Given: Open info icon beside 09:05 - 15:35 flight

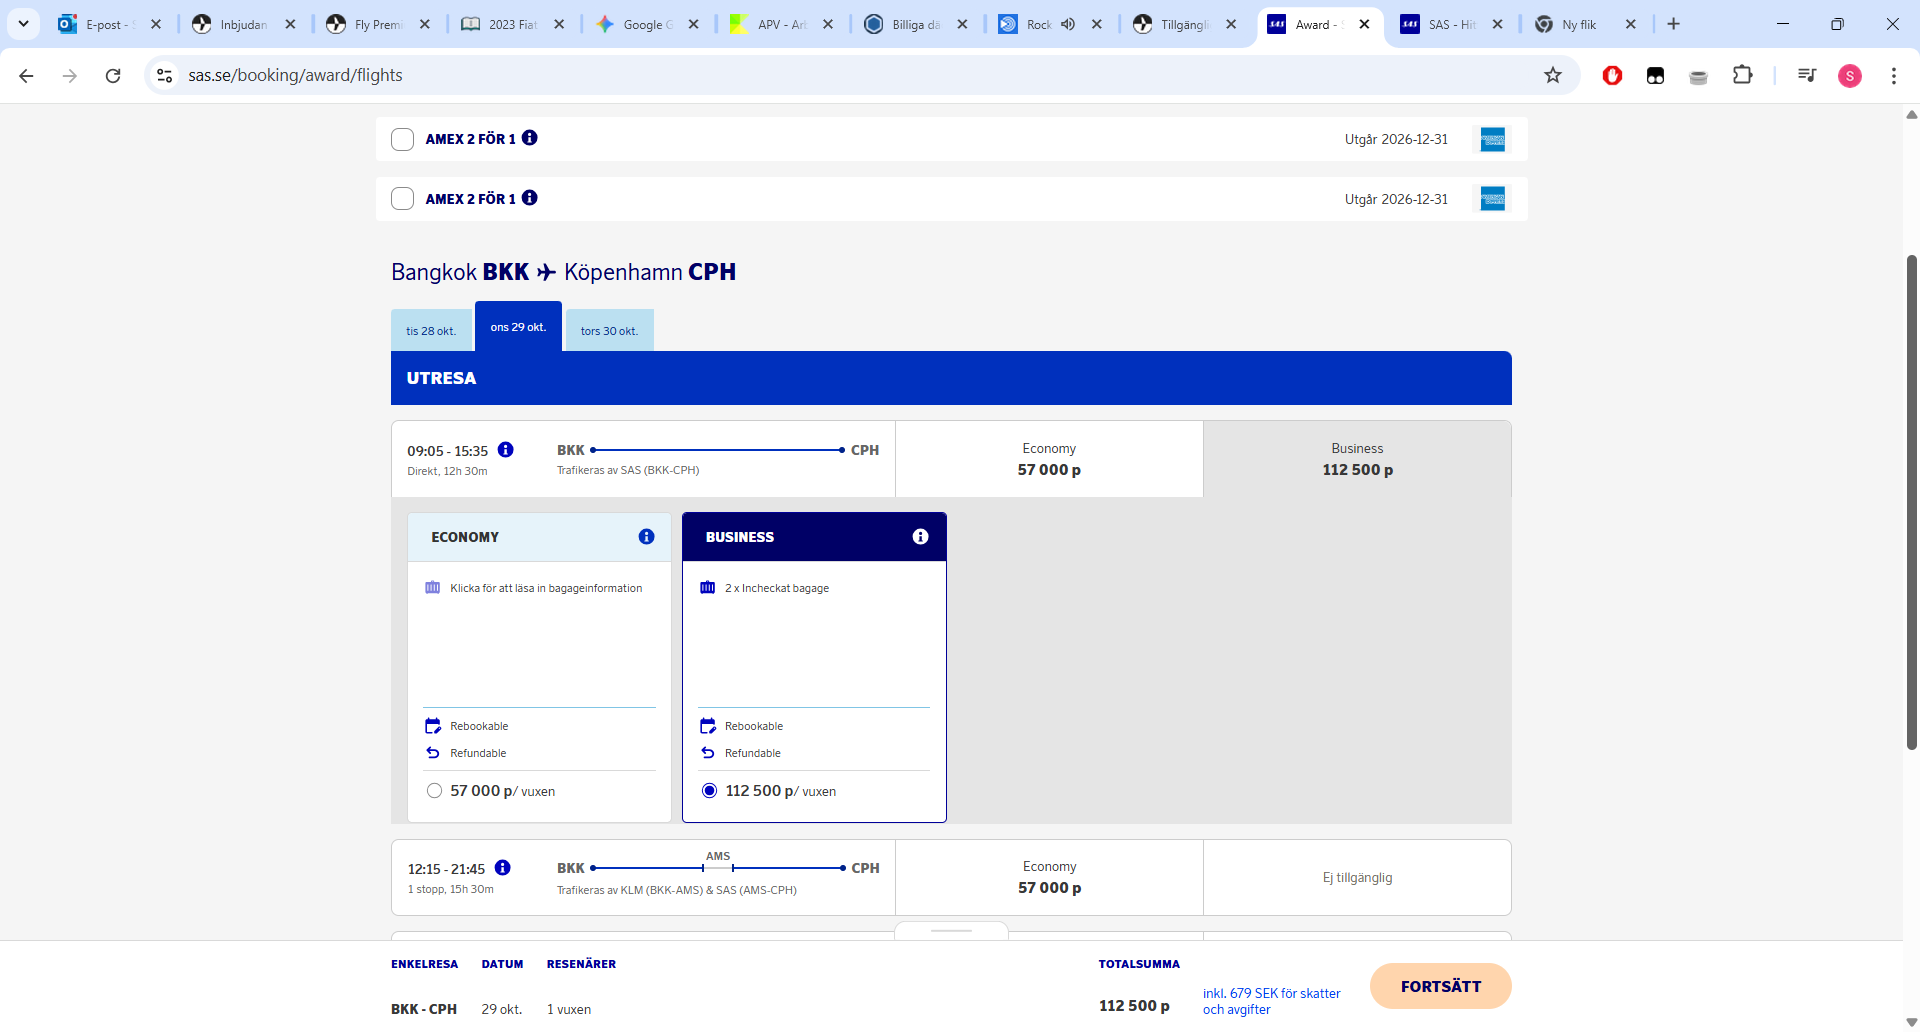Looking at the screenshot, I should tap(506, 450).
